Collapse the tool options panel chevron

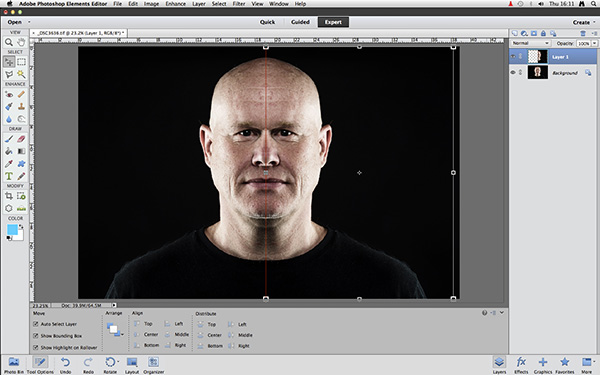click(x=502, y=313)
